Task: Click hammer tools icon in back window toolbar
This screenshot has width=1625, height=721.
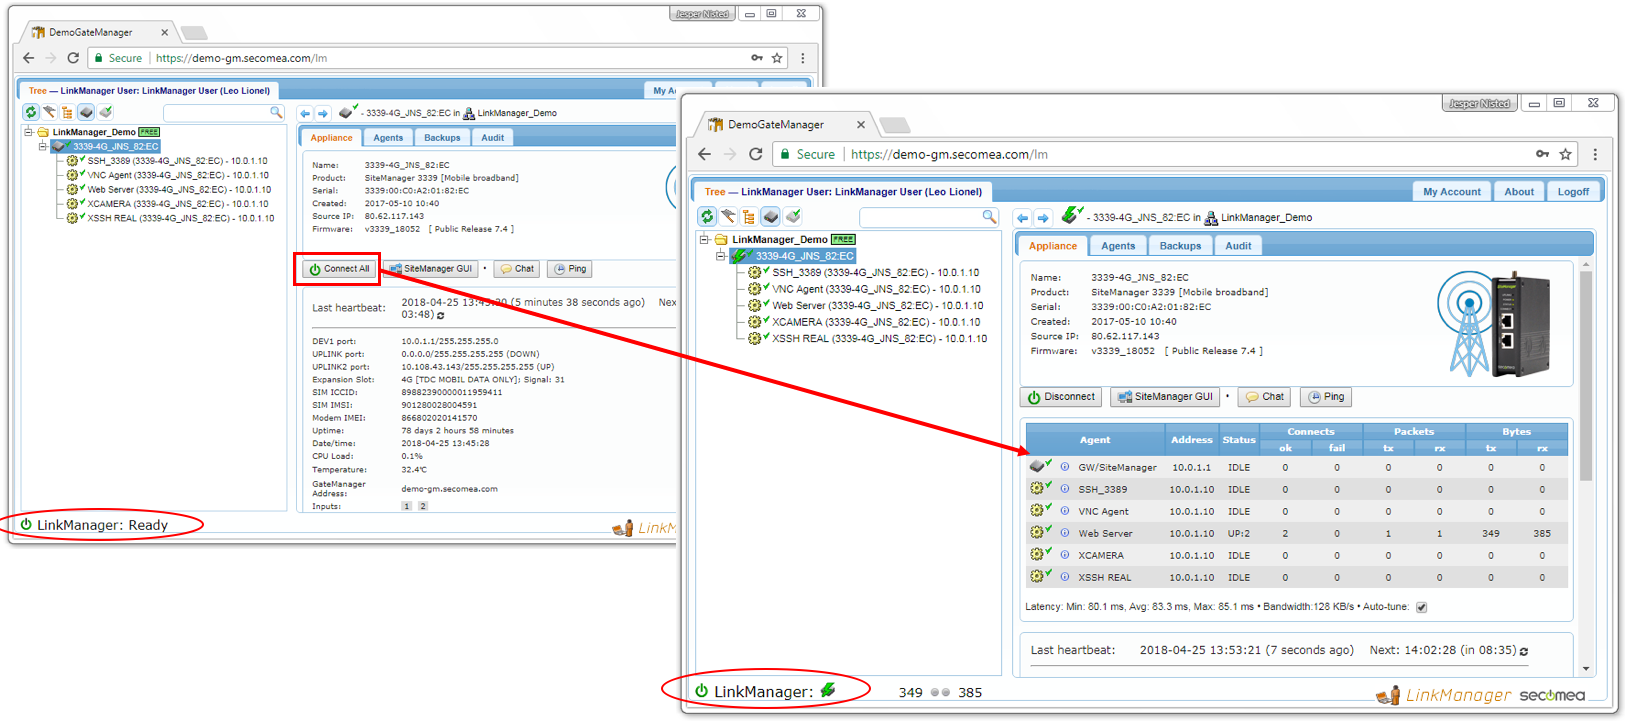Action: 49,112
